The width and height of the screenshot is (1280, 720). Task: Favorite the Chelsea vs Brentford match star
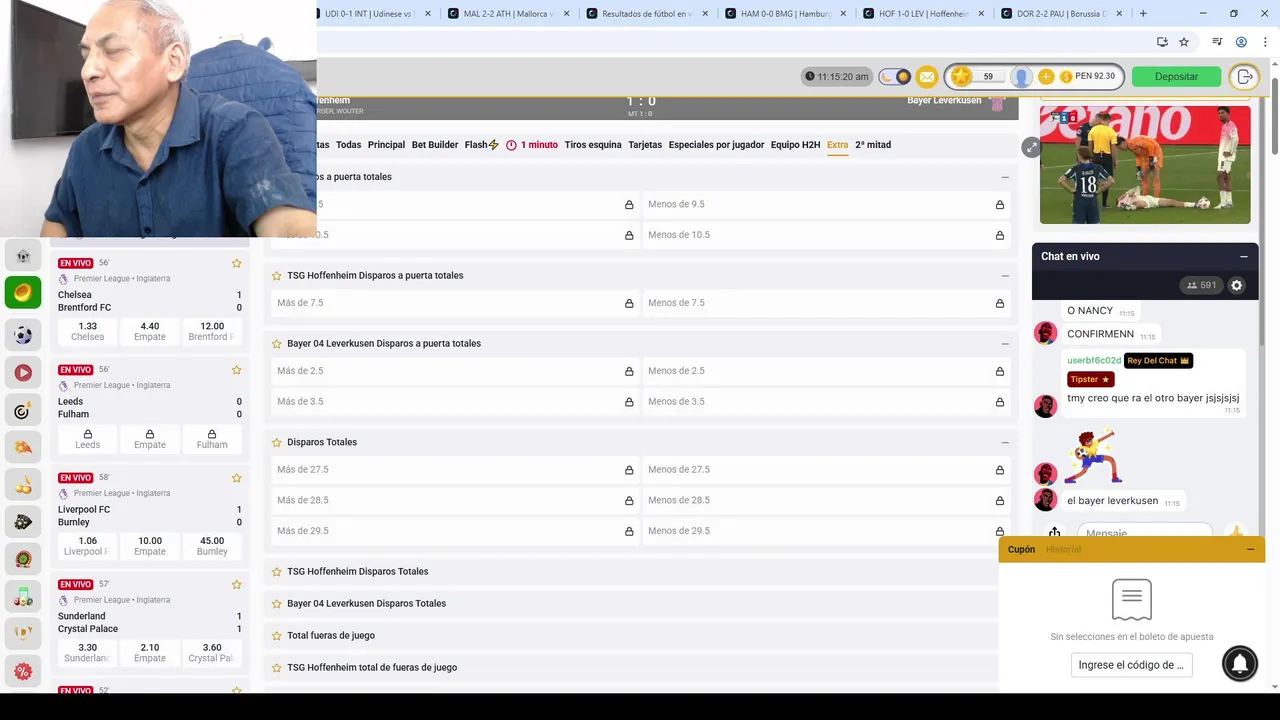pos(237,263)
